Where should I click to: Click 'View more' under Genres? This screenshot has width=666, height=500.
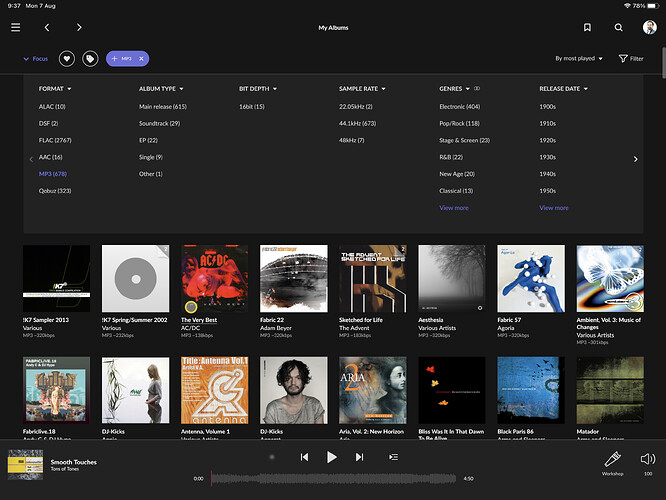[453, 208]
